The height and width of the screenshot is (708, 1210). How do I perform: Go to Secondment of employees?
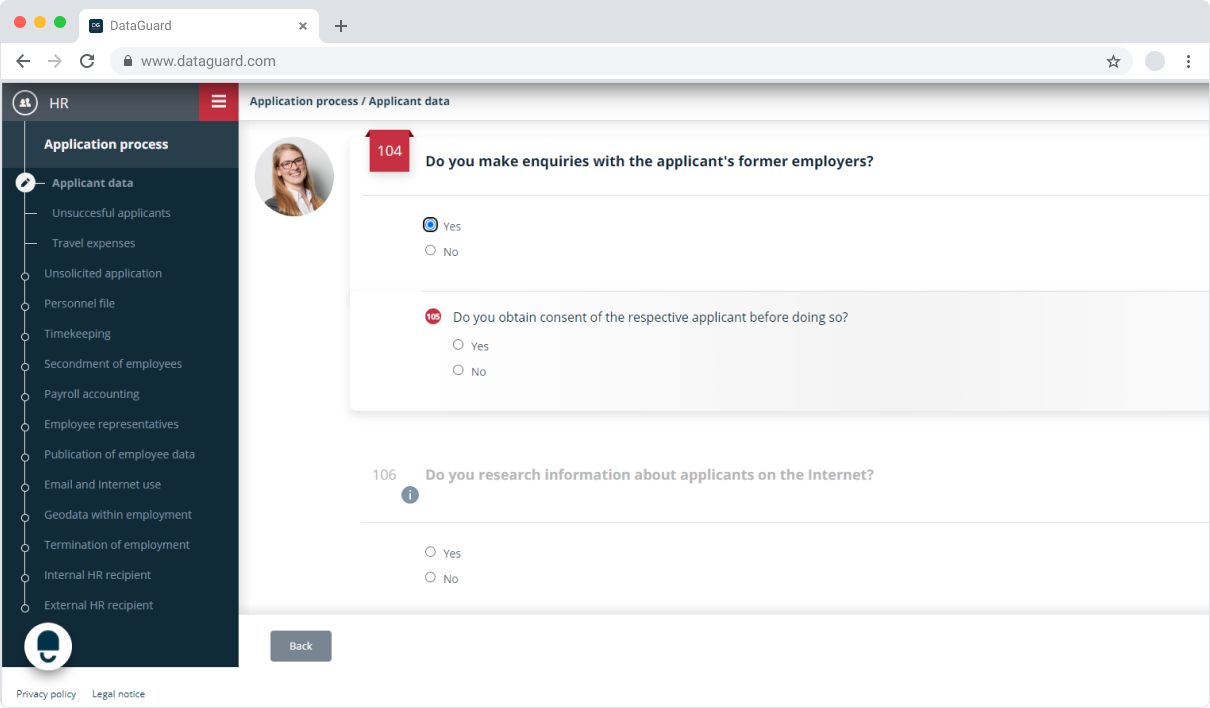113,364
